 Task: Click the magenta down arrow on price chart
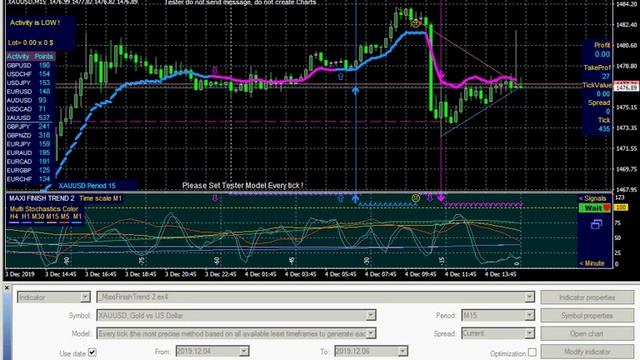pos(441,77)
